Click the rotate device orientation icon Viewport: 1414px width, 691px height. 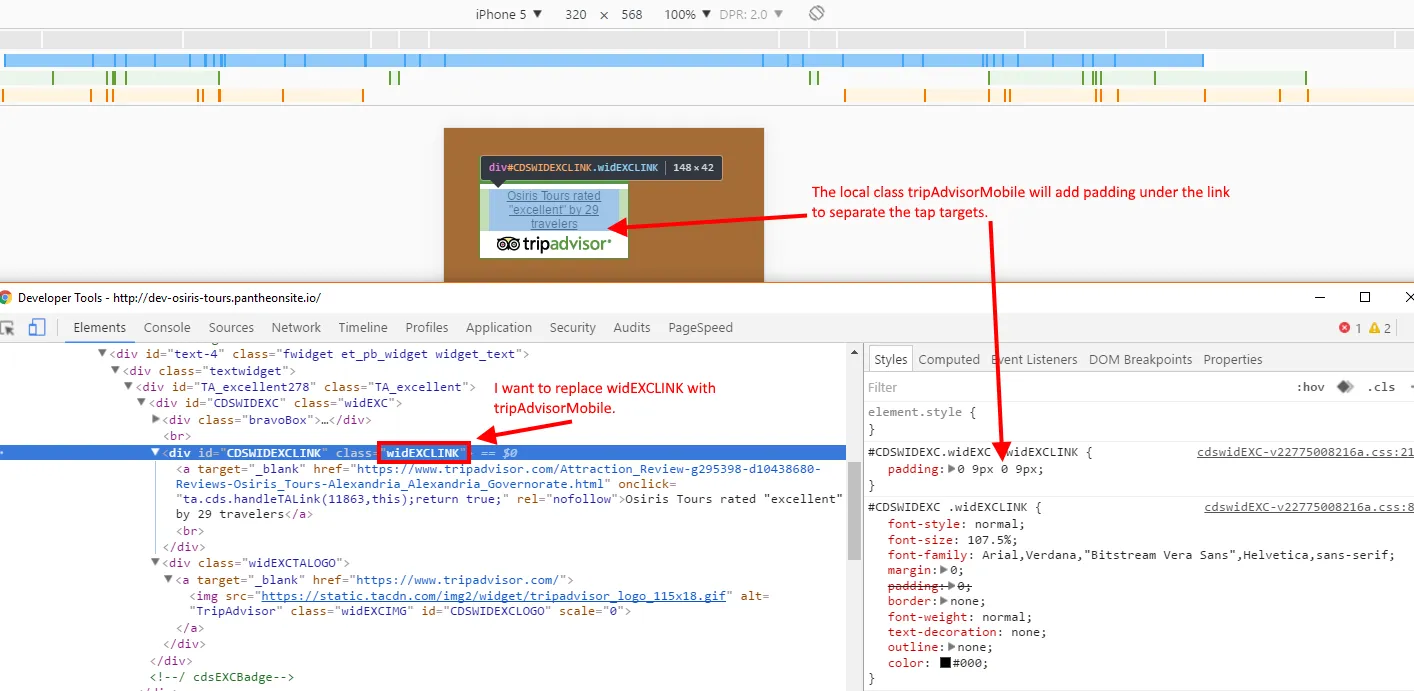click(x=816, y=13)
